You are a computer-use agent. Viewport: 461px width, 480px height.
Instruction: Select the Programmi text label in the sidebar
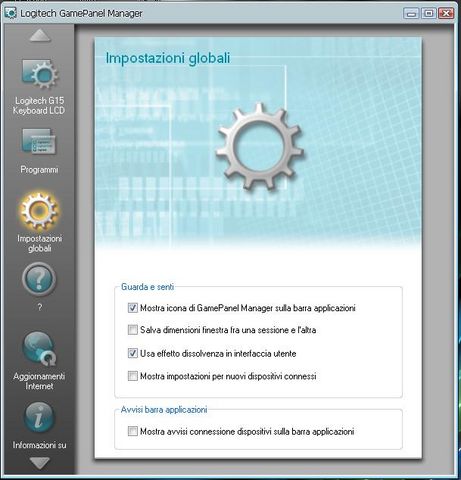click(39, 170)
